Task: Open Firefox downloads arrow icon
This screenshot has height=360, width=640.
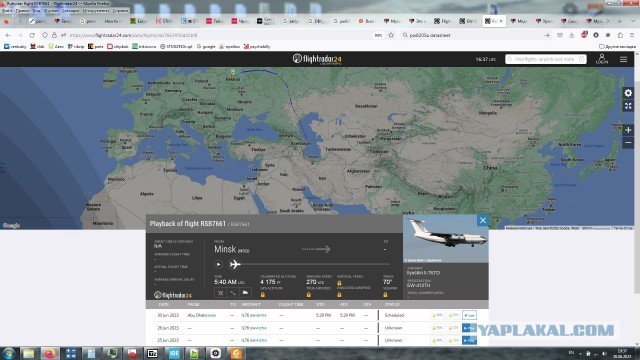Action: (x=571, y=36)
